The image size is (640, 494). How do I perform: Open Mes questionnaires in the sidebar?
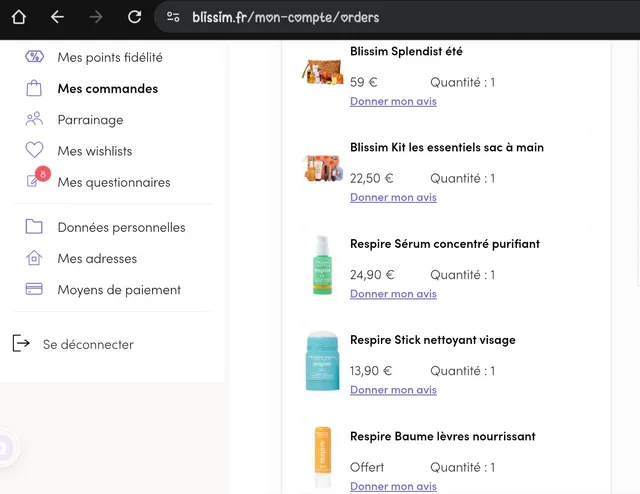tap(114, 182)
